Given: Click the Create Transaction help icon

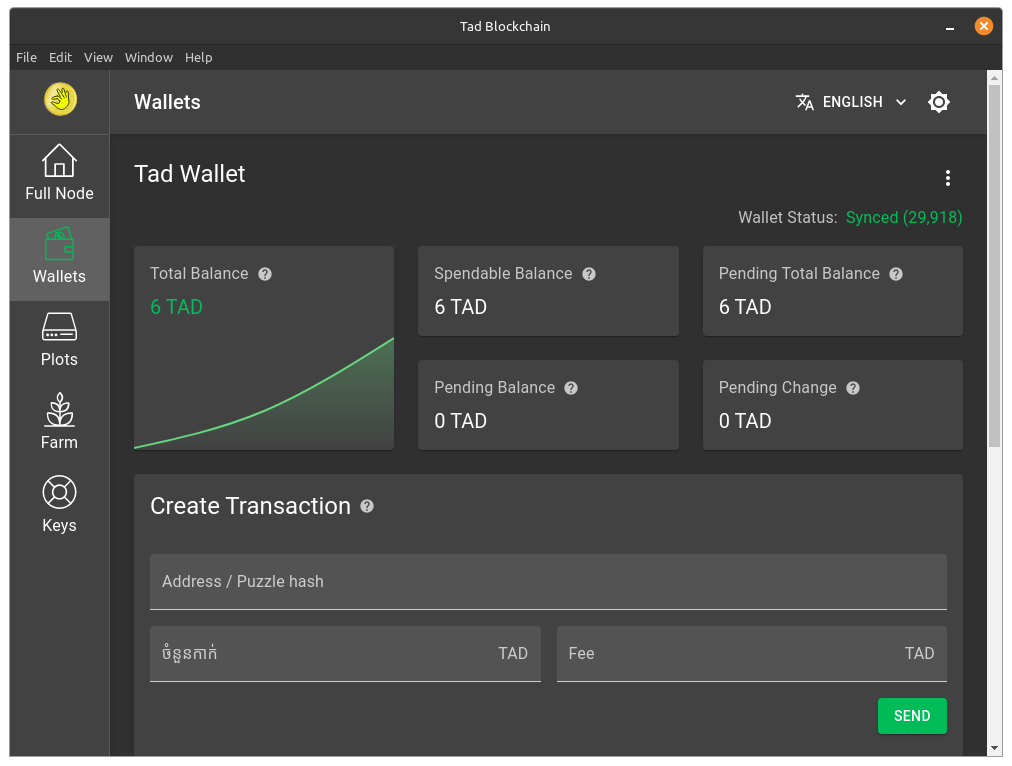Looking at the screenshot, I should point(367,507).
